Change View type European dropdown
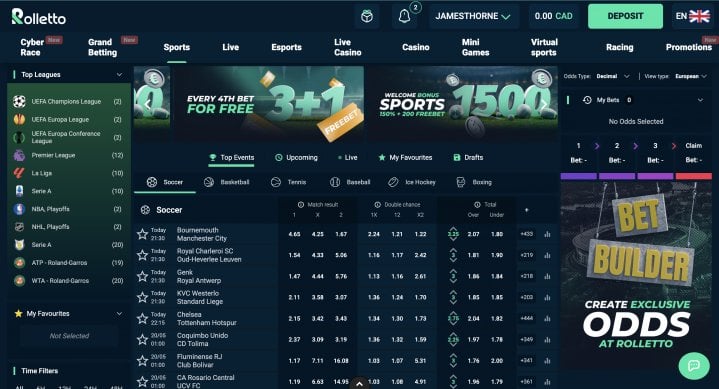 coord(691,76)
